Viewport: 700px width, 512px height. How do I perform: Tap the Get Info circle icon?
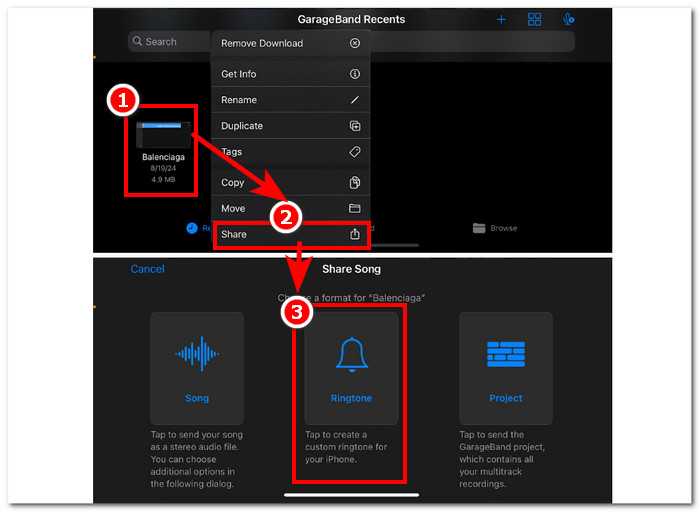point(354,74)
